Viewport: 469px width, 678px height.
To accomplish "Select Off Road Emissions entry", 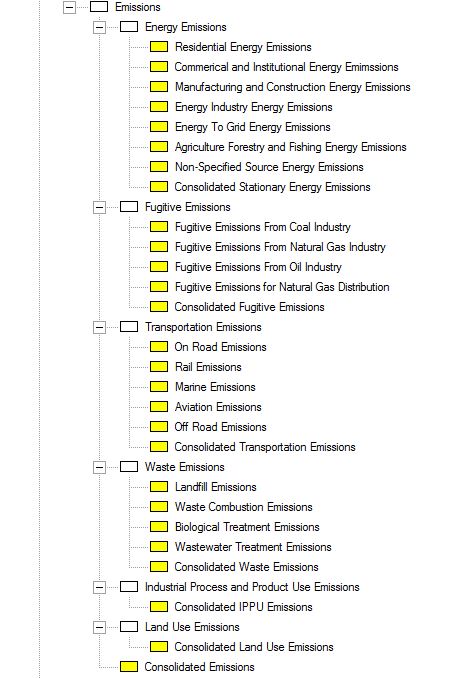I will point(220,427).
